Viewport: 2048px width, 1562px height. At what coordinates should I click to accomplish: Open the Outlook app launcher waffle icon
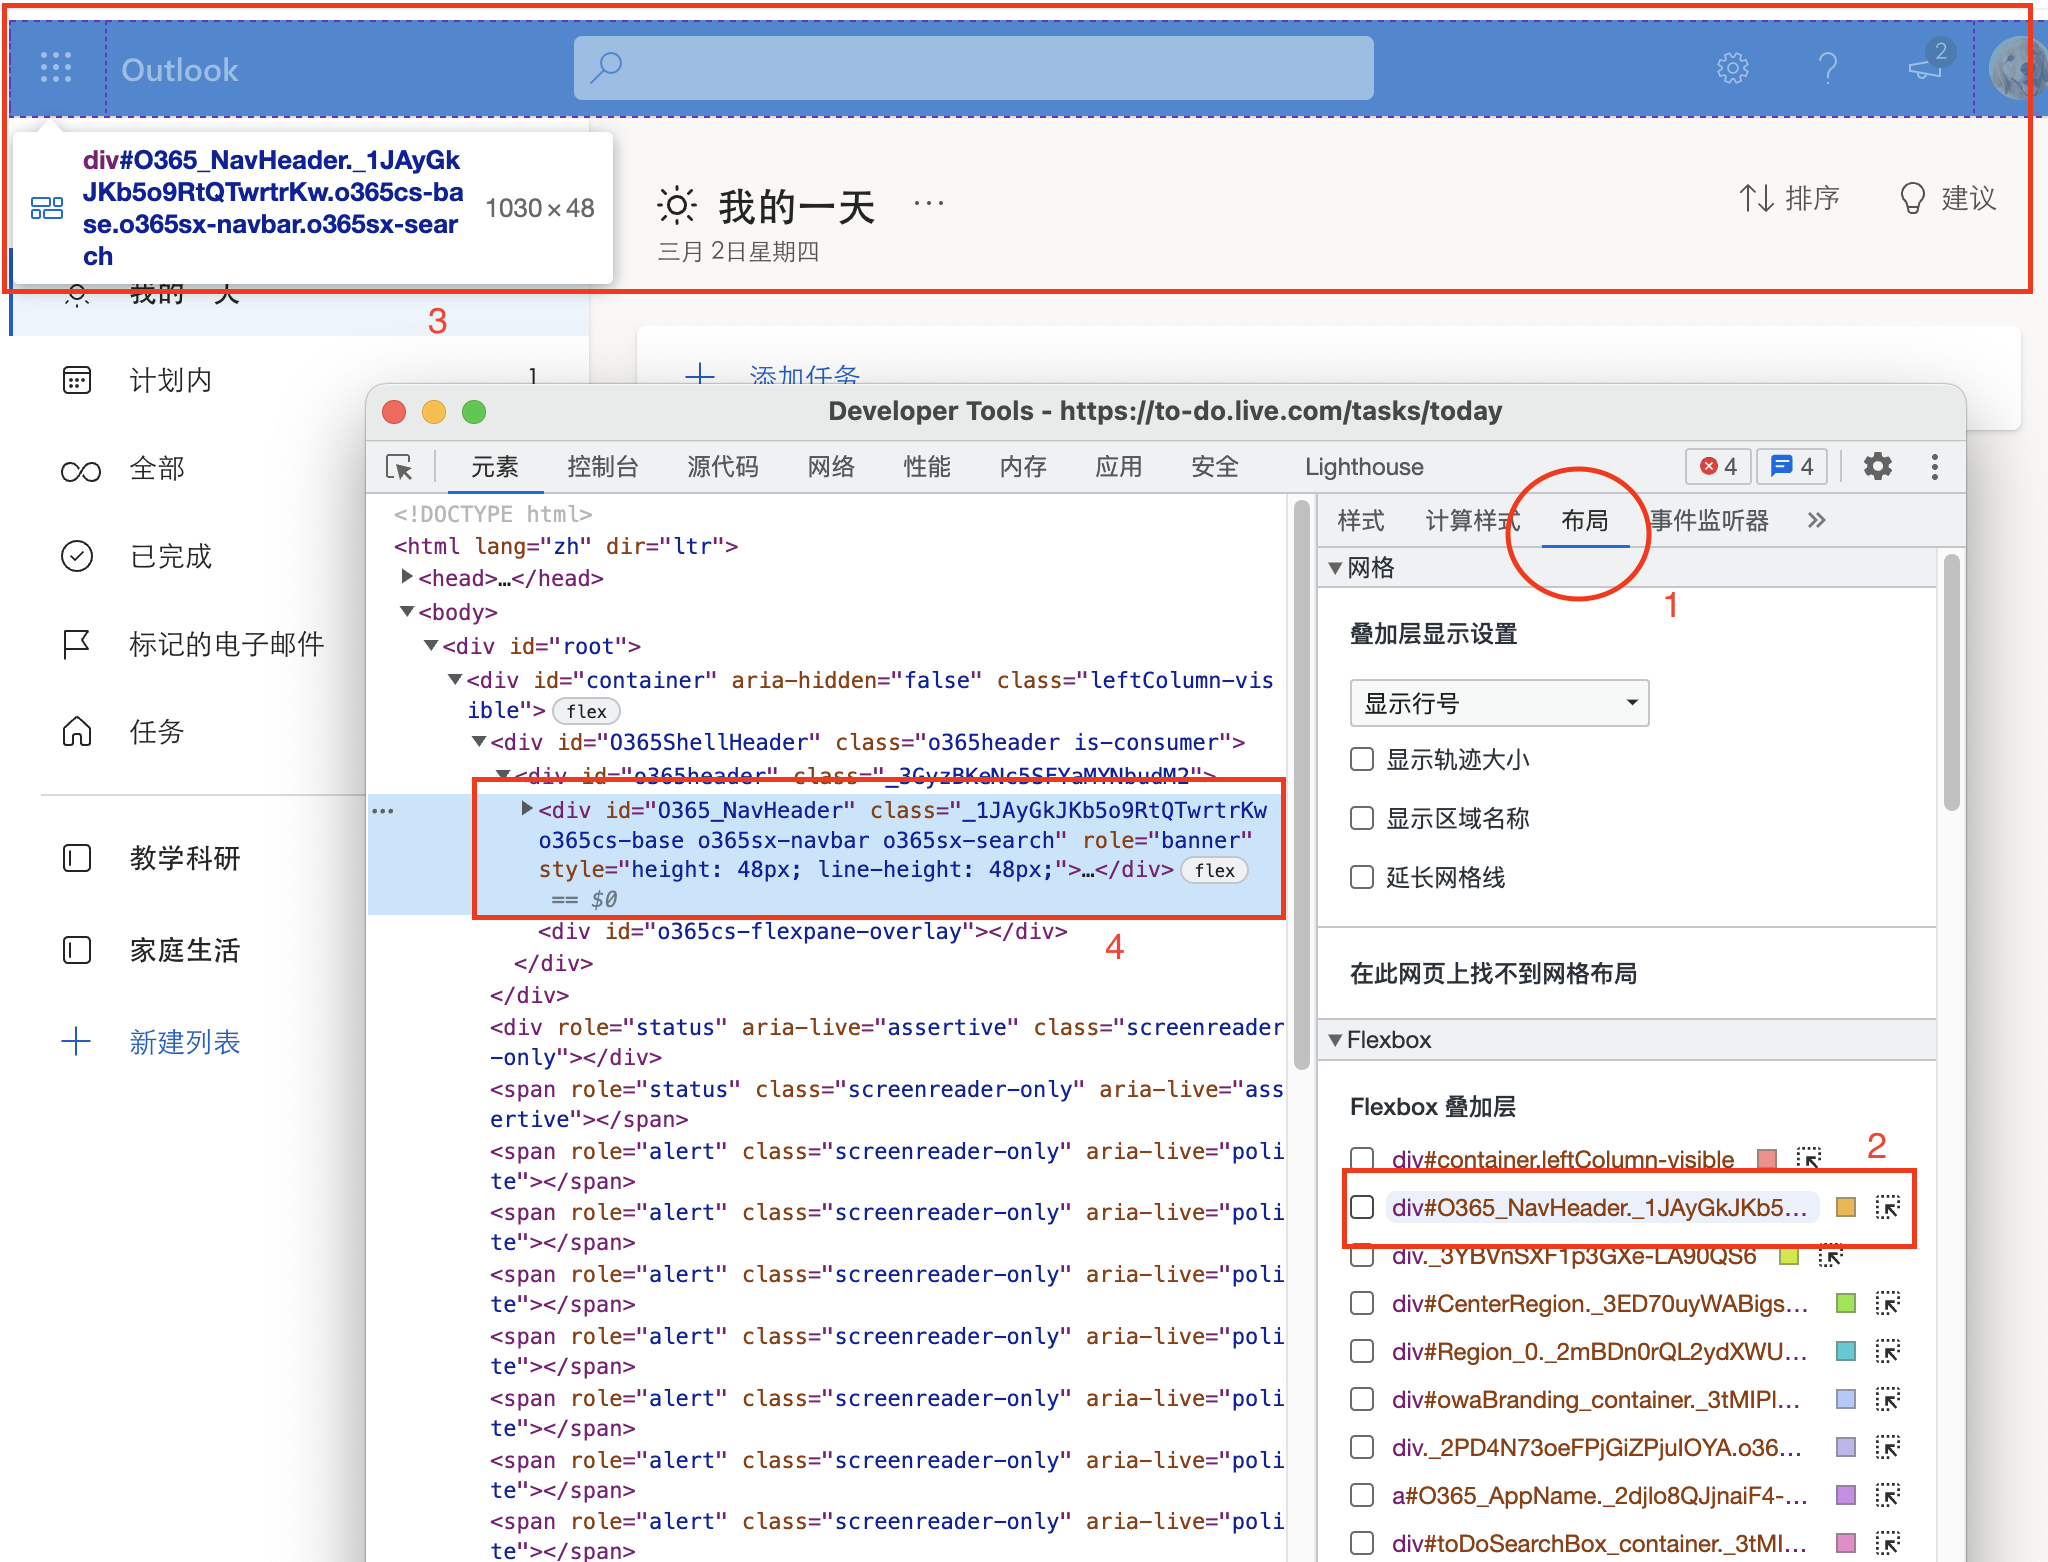pyautogui.click(x=55, y=67)
